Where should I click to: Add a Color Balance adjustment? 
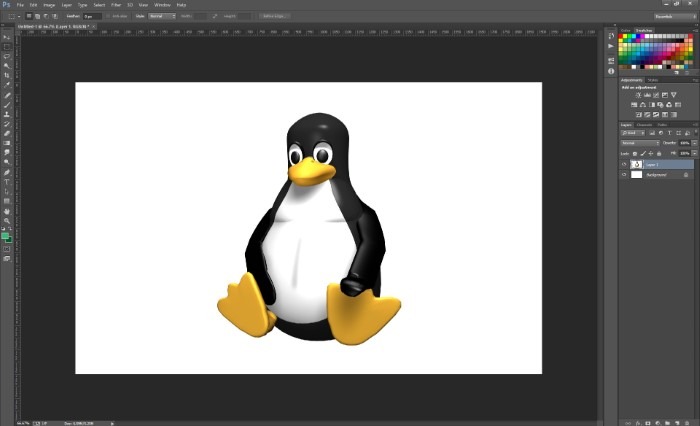(x=642, y=105)
